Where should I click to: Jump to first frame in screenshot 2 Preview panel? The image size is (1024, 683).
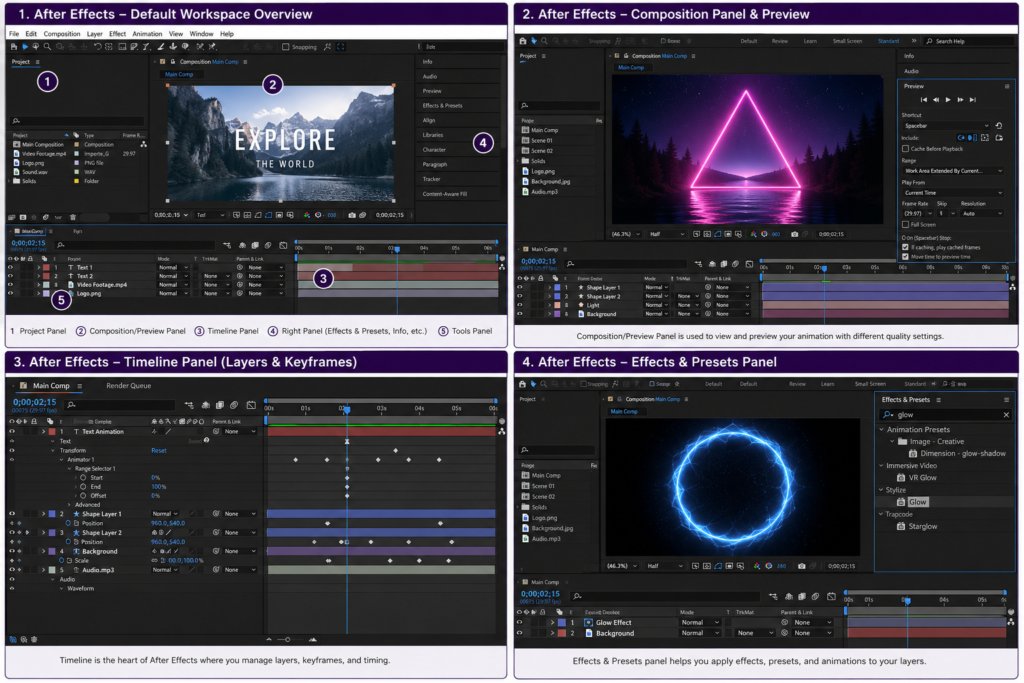tap(923, 100)
